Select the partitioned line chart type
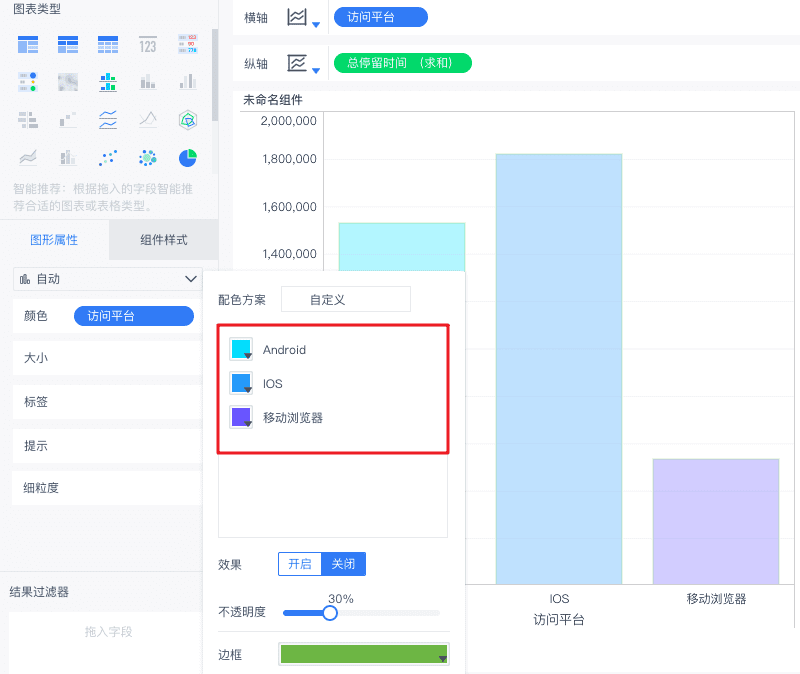This screenshot has width=800, height=674. 108,120
